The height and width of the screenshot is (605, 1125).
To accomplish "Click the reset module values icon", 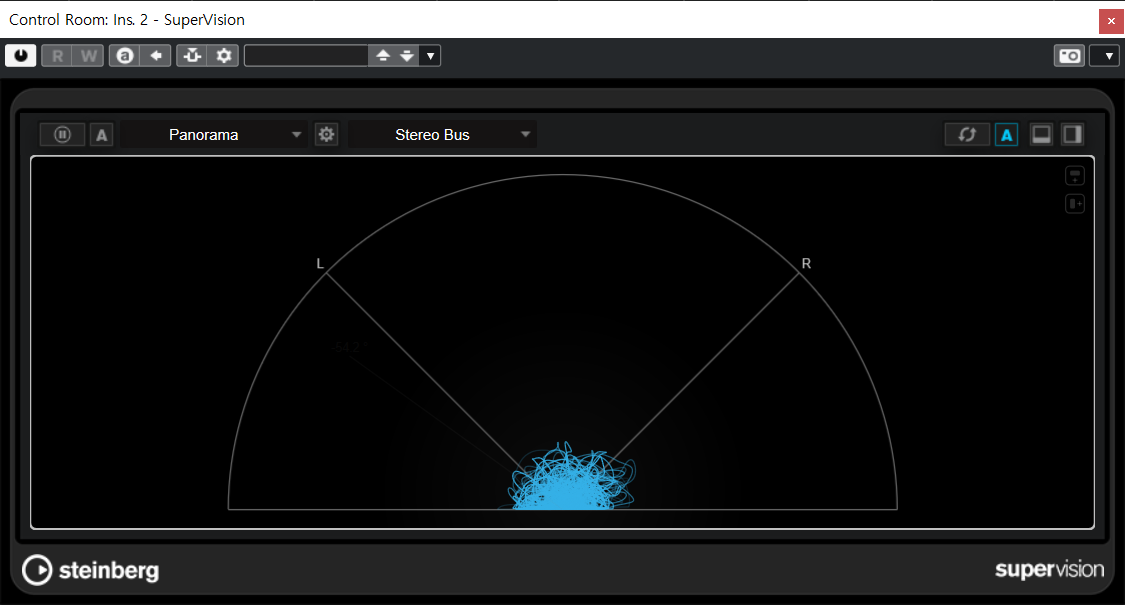I will click(967, 135).
